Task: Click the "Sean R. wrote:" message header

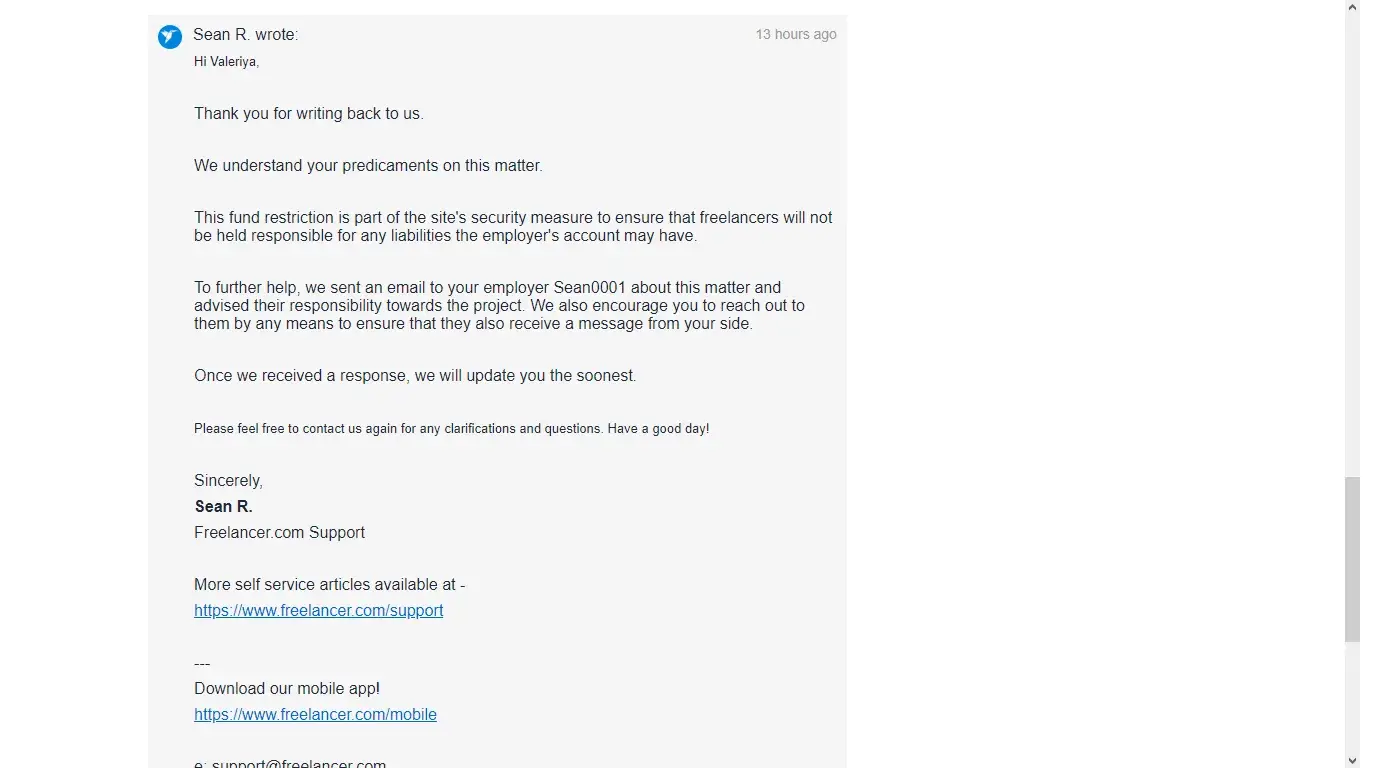Action: 245,35
